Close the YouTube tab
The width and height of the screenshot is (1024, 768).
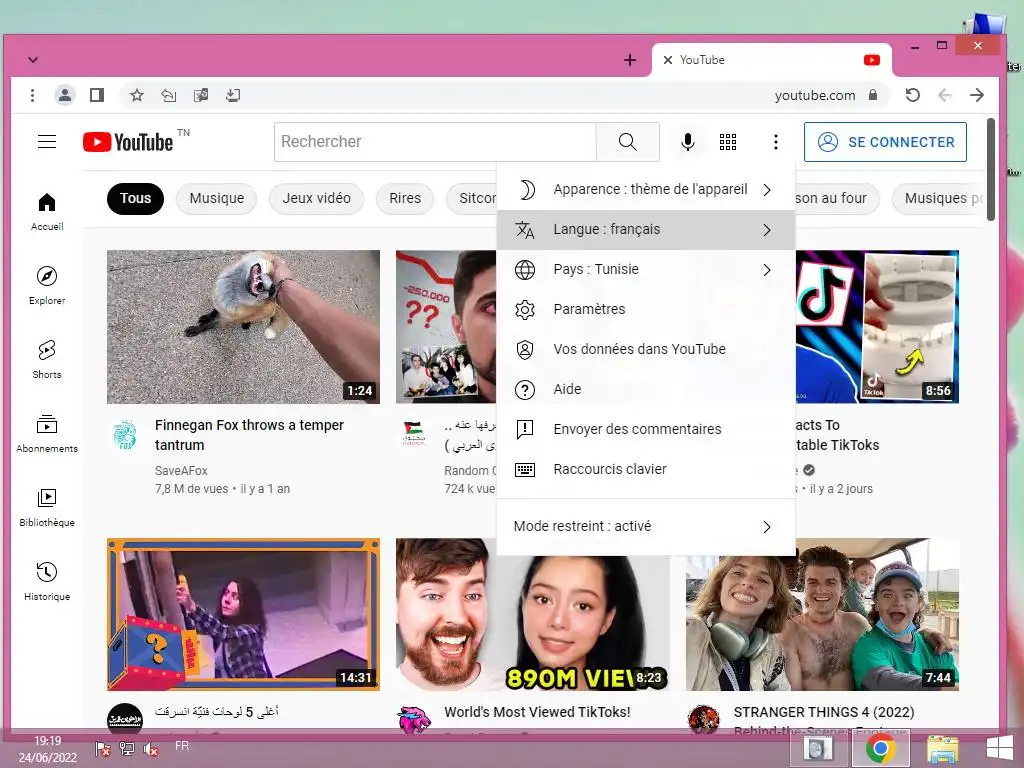coord(667,60)
